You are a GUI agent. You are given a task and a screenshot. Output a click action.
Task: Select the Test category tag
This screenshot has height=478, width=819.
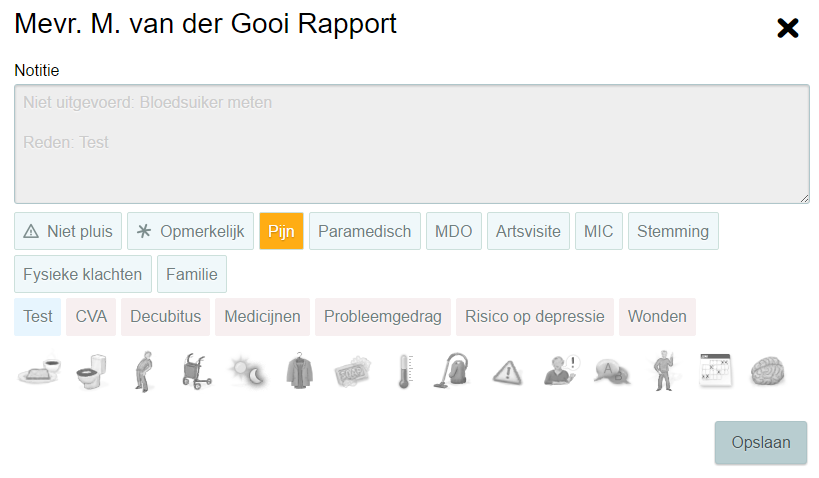coord(38,317)
